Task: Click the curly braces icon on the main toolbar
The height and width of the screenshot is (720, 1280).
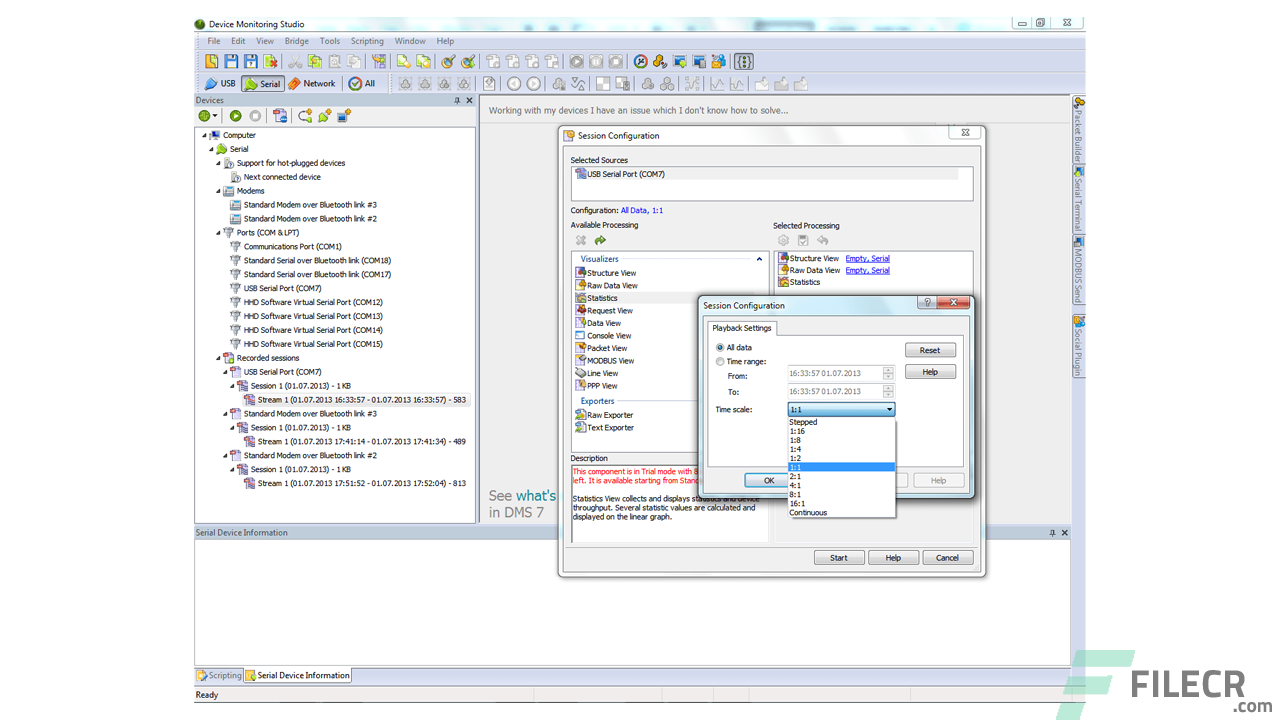Action: (x=744, y=62)
